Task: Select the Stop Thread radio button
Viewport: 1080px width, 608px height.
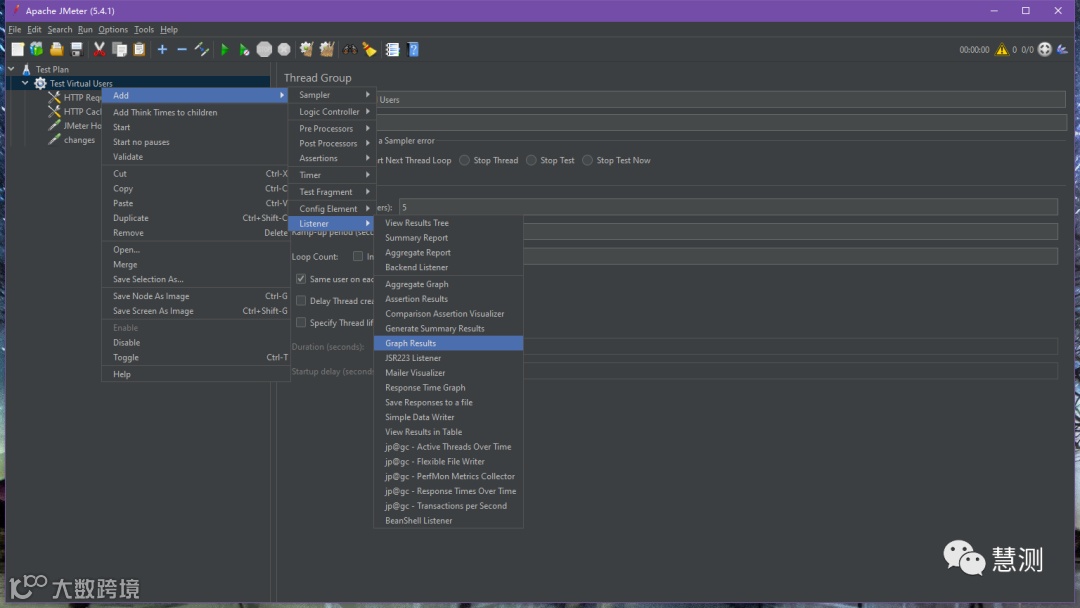Action: (x=465, y=160)
